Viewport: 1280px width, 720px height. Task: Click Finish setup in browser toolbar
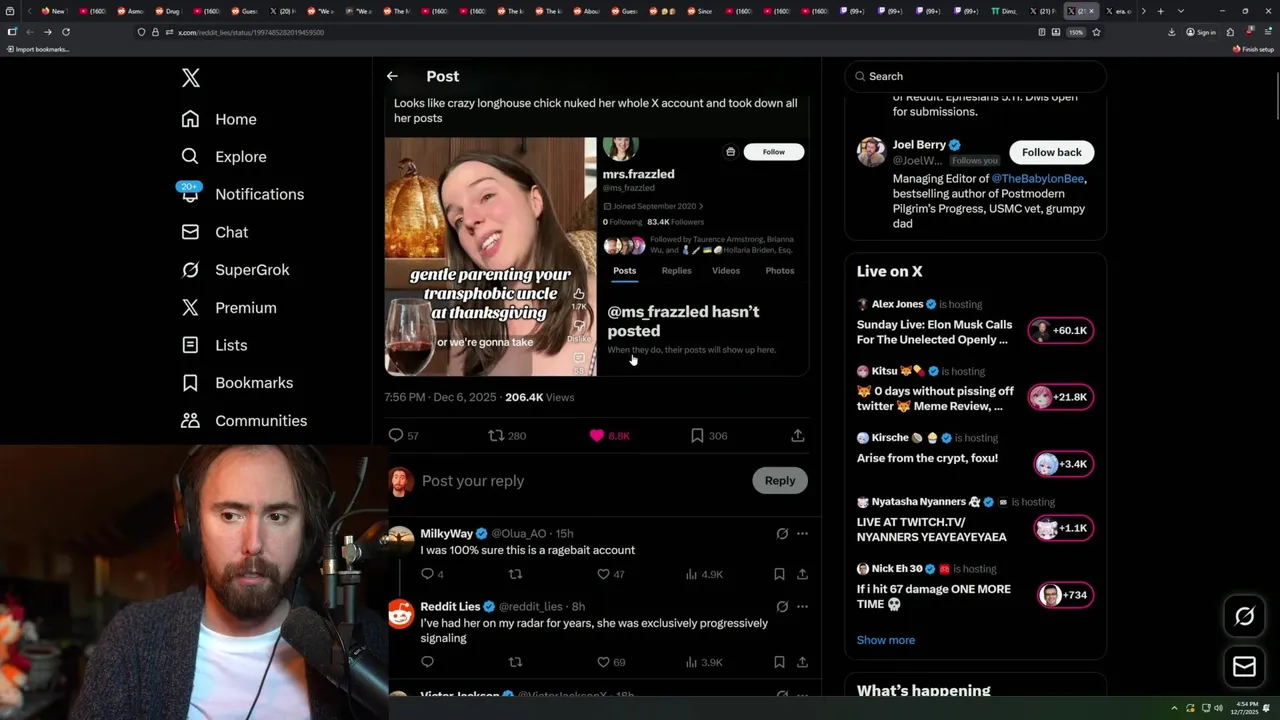(1254, 49)
